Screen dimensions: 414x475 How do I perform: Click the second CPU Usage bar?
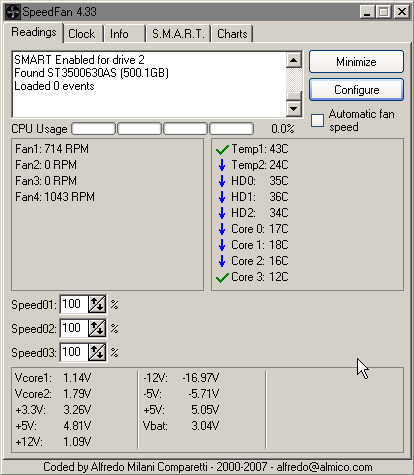140,129
